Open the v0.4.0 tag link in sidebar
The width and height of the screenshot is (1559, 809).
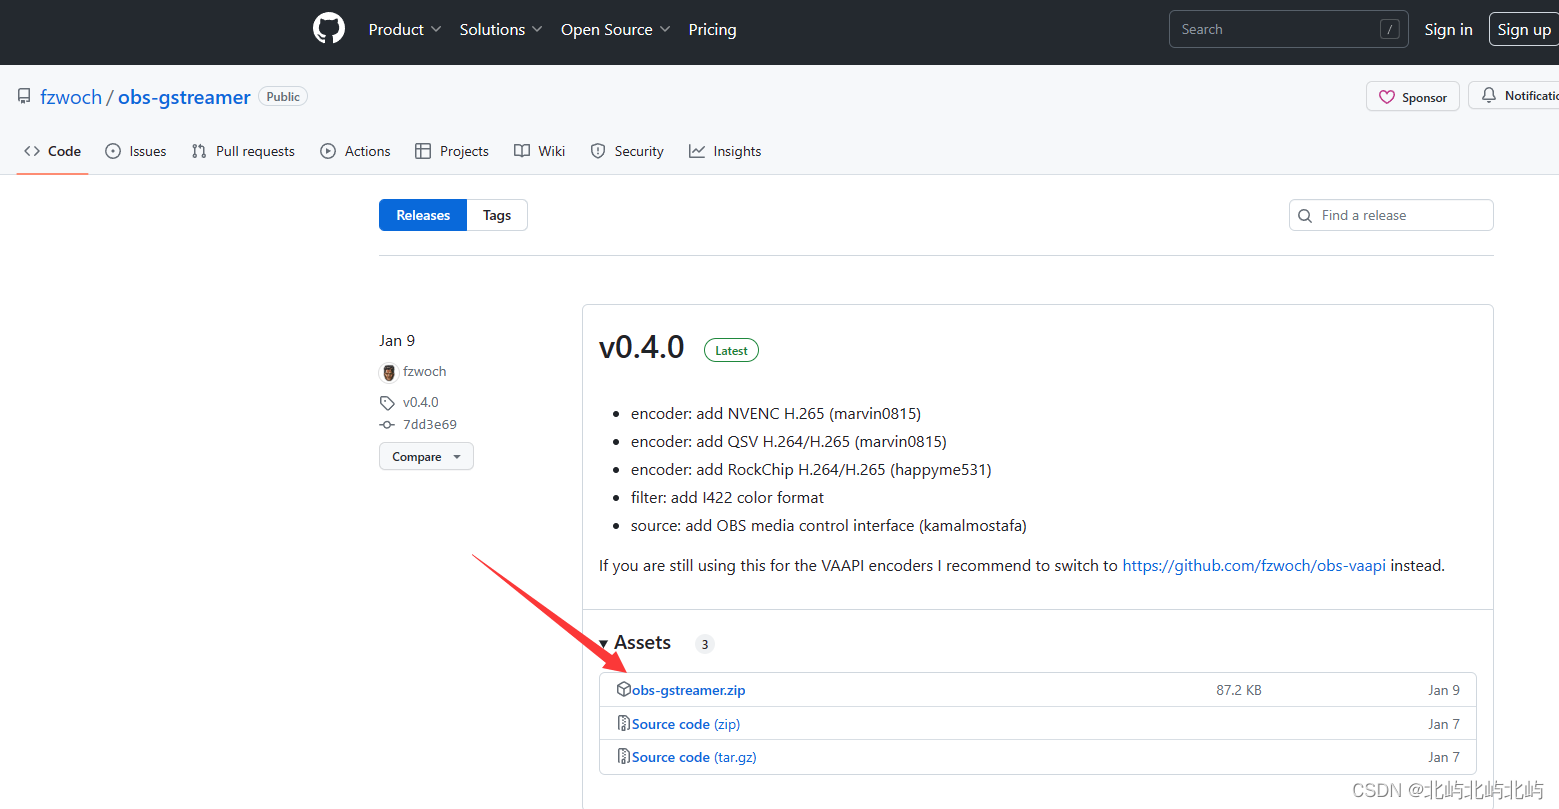(421, 402)
